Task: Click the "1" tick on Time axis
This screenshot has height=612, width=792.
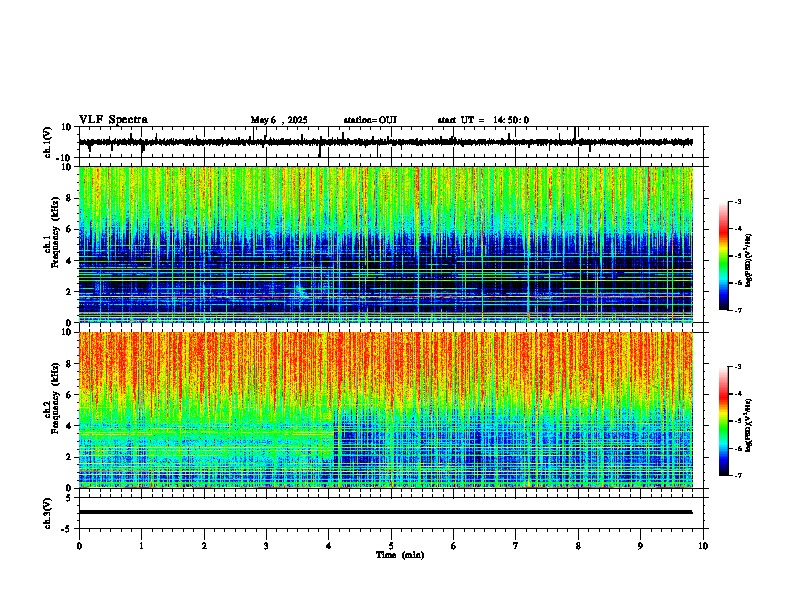Action: coord(141,546)
